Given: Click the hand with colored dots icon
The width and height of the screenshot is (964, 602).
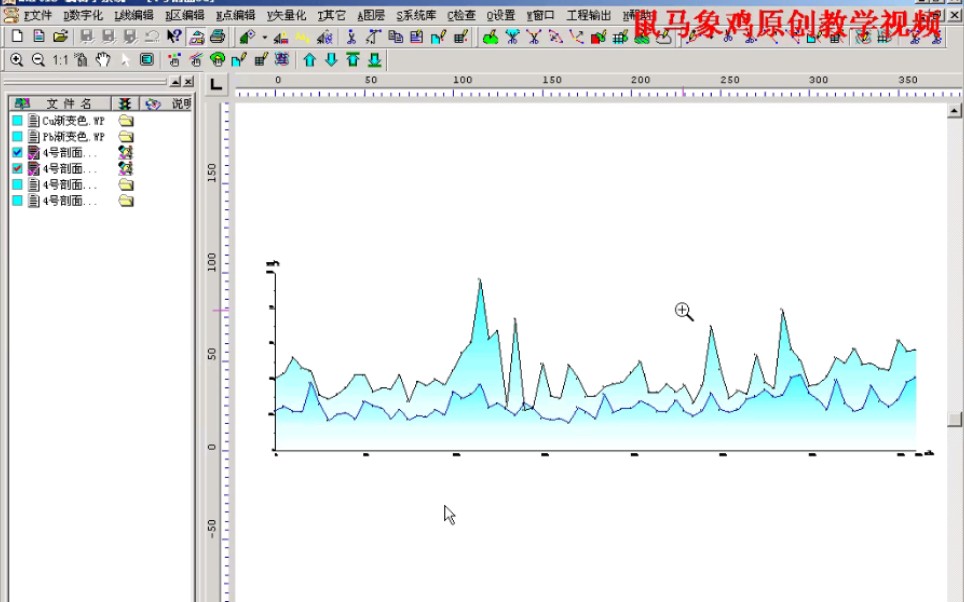Looking at the screenshot, I should click(175, 60).
